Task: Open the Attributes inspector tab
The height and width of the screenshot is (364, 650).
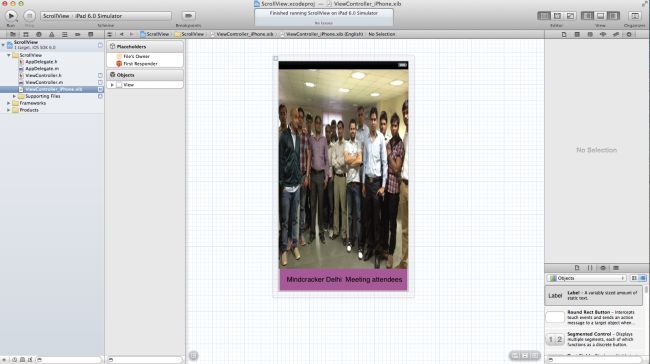Action: click(x=603, y=34)
